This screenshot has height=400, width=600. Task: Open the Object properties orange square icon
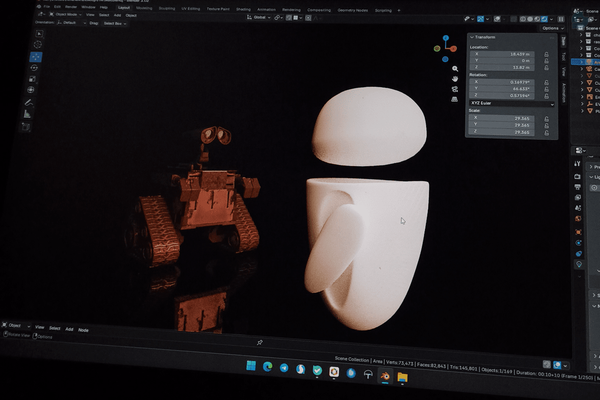coord(578,232)
